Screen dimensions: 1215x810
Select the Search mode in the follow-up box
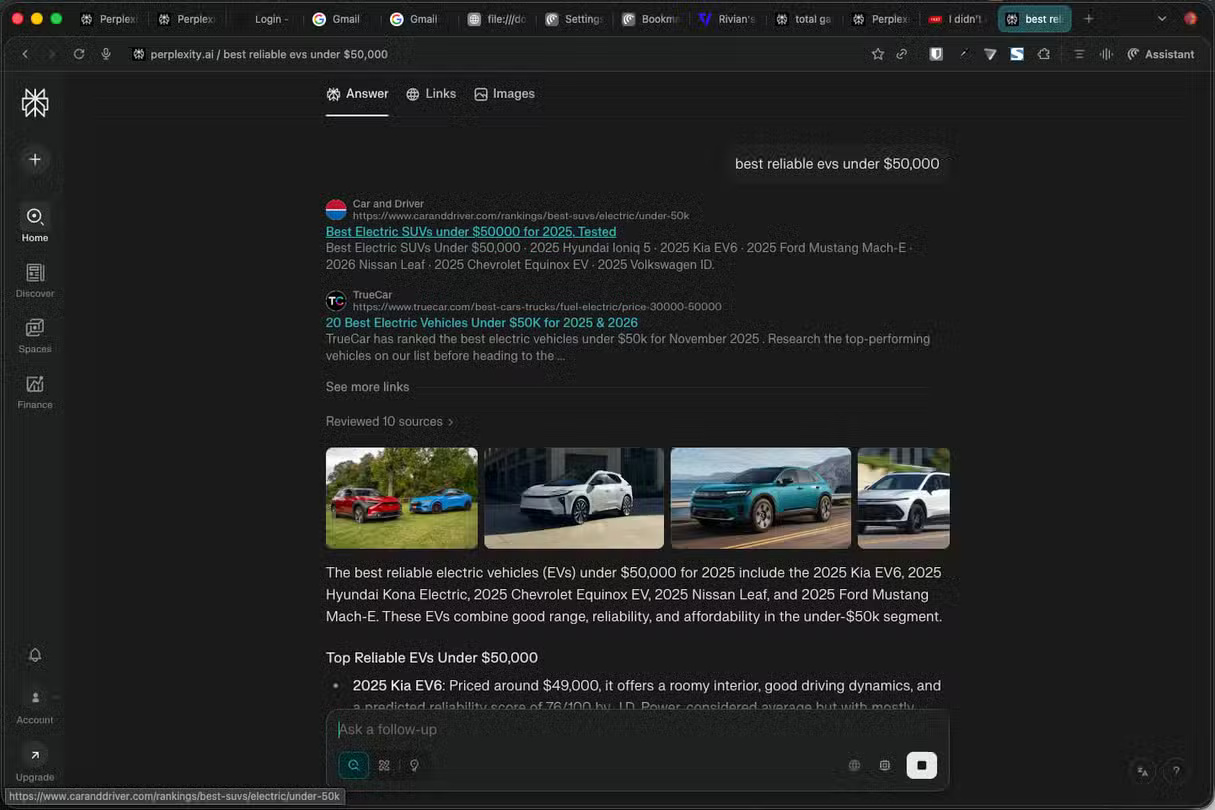tap(354, 765)
